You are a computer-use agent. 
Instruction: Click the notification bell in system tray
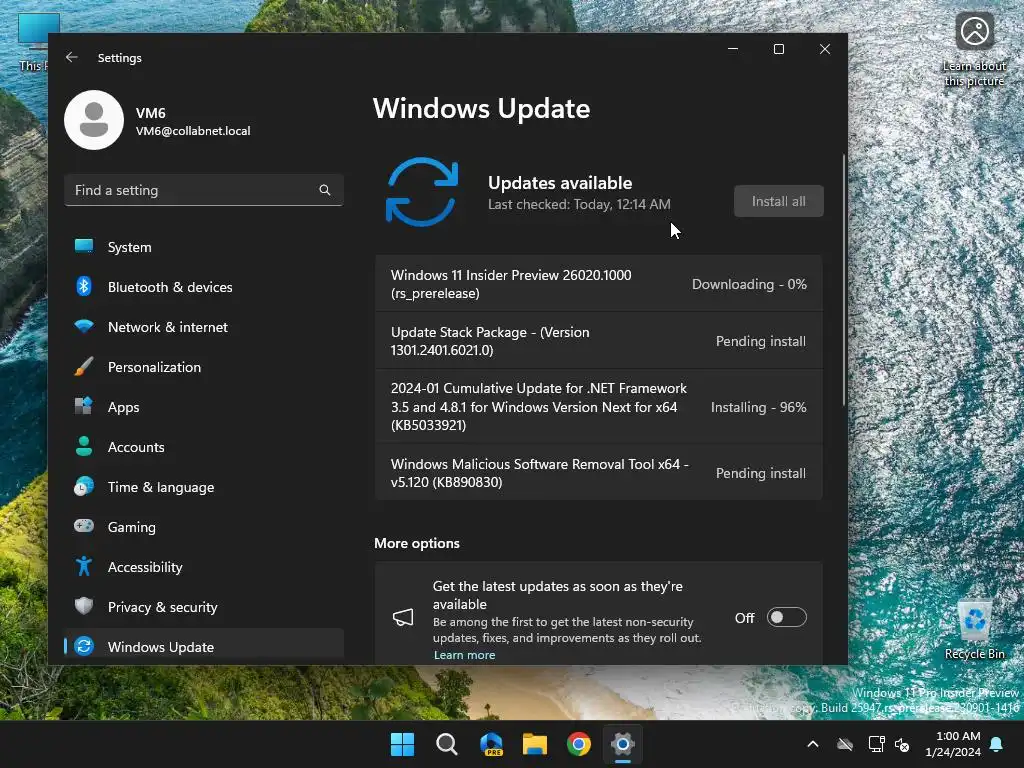[997, 744]
